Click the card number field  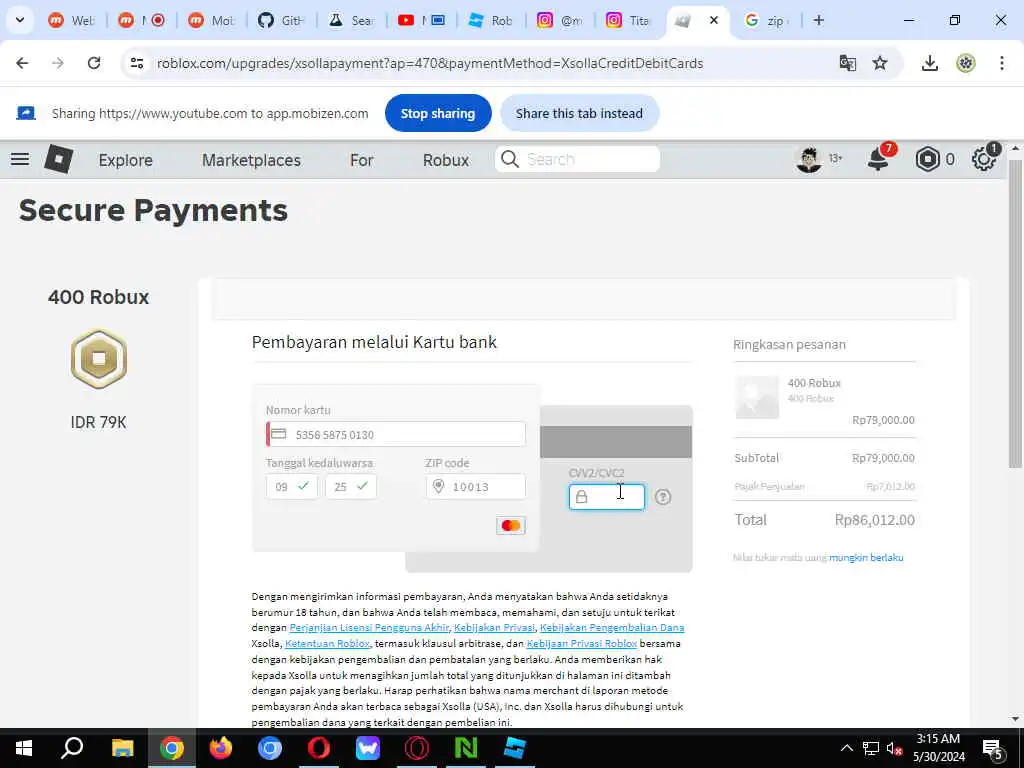(x=396, y=434)
